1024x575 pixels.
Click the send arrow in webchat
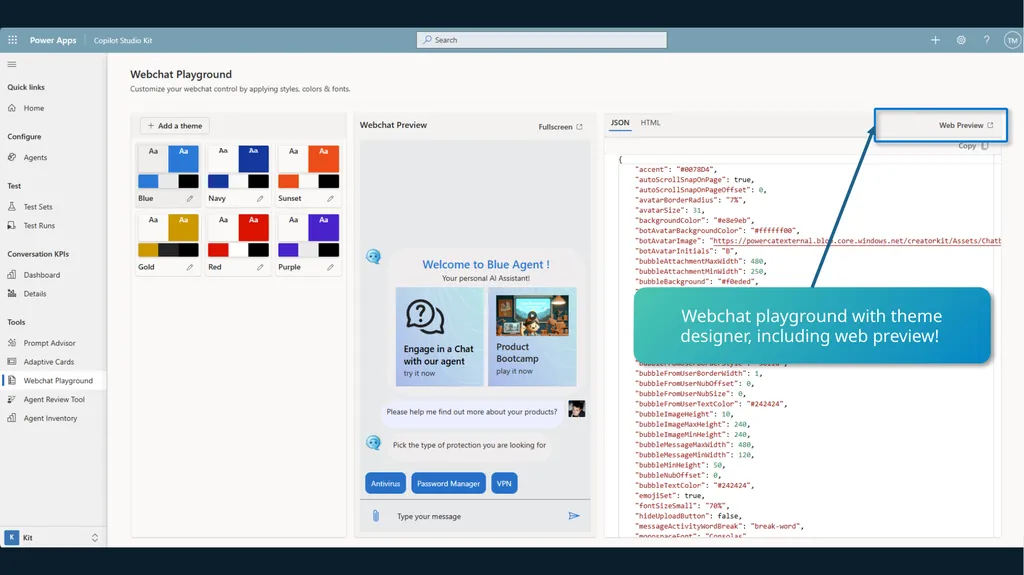click(574, 516)
